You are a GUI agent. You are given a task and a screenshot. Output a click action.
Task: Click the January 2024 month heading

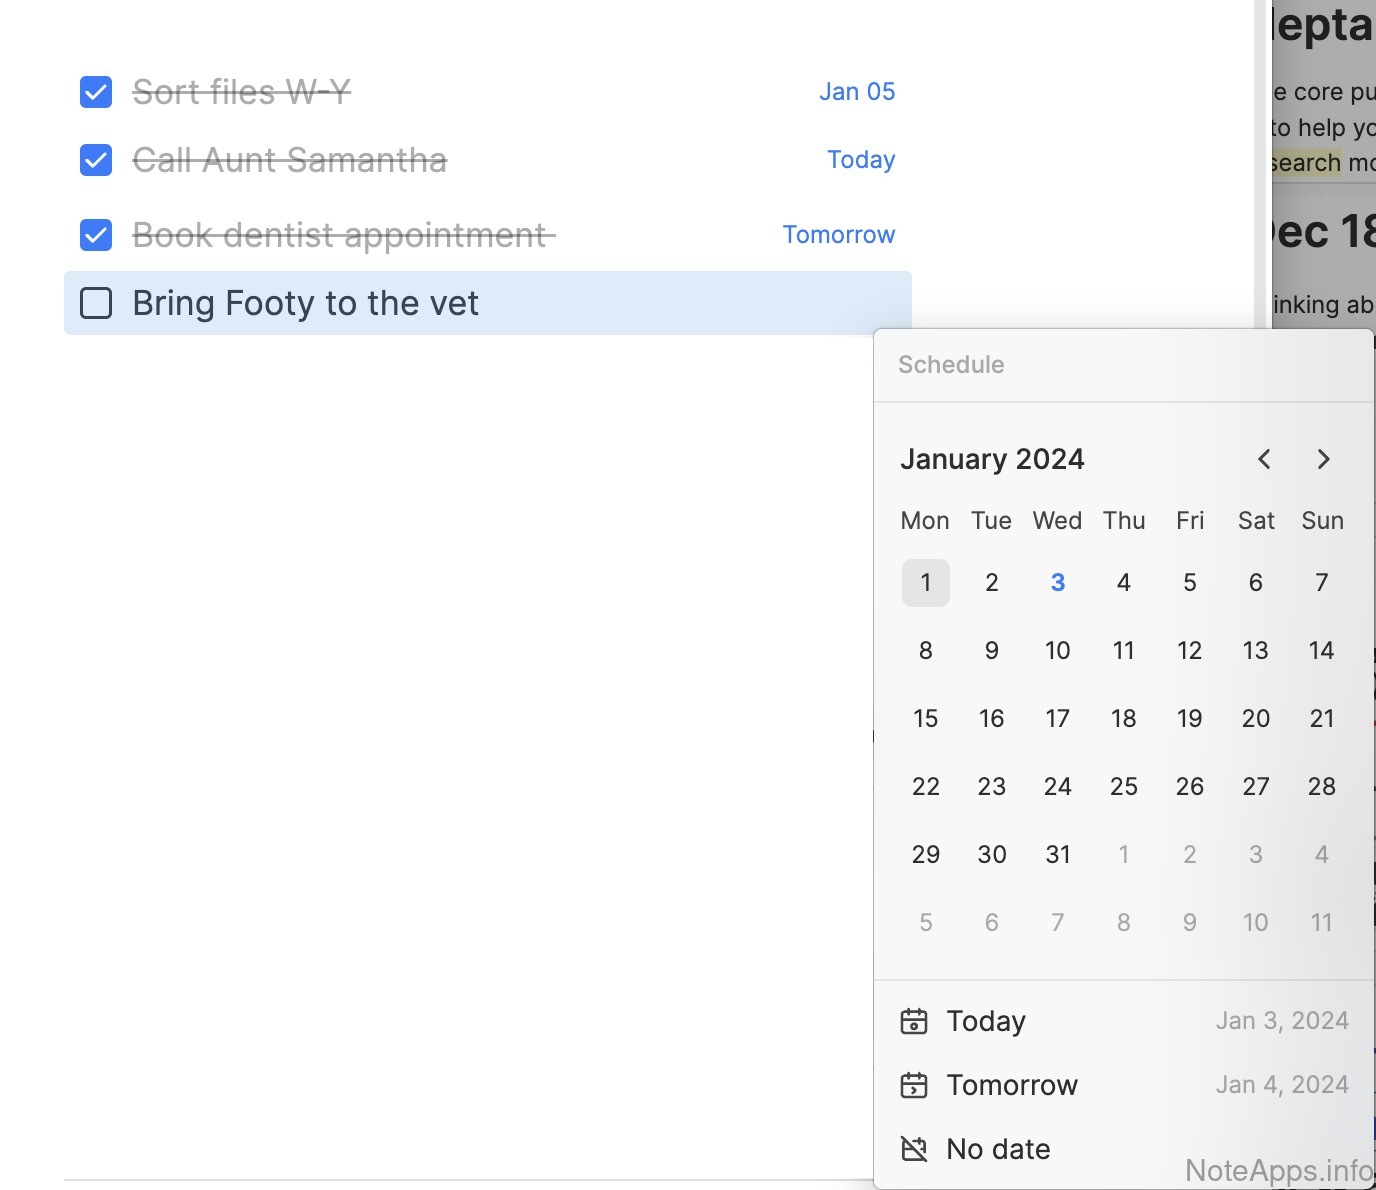coord(992,459)
